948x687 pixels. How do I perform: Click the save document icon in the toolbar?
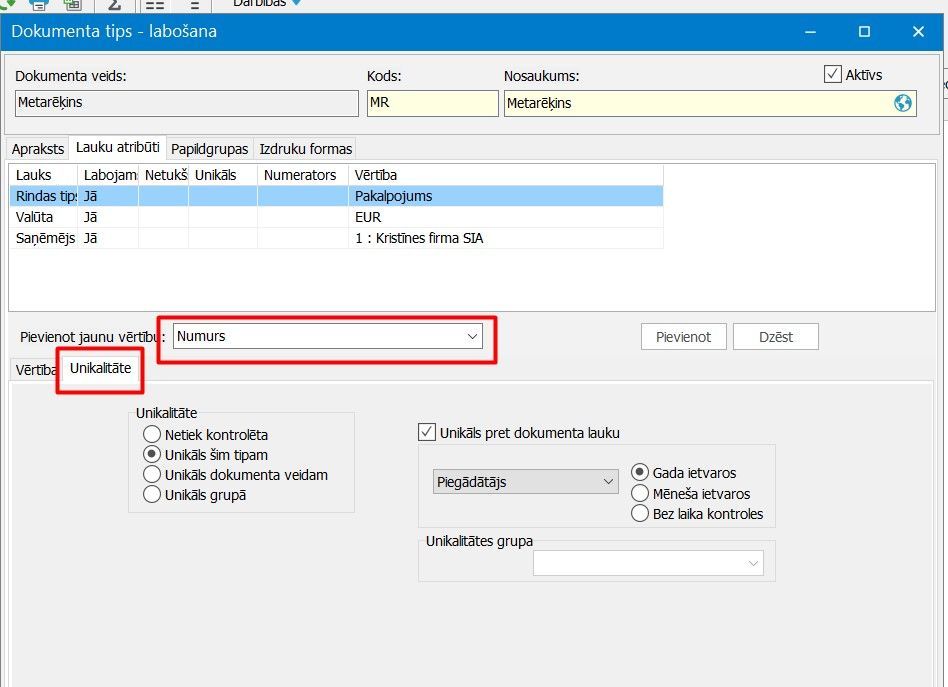(x=72, y=4)
